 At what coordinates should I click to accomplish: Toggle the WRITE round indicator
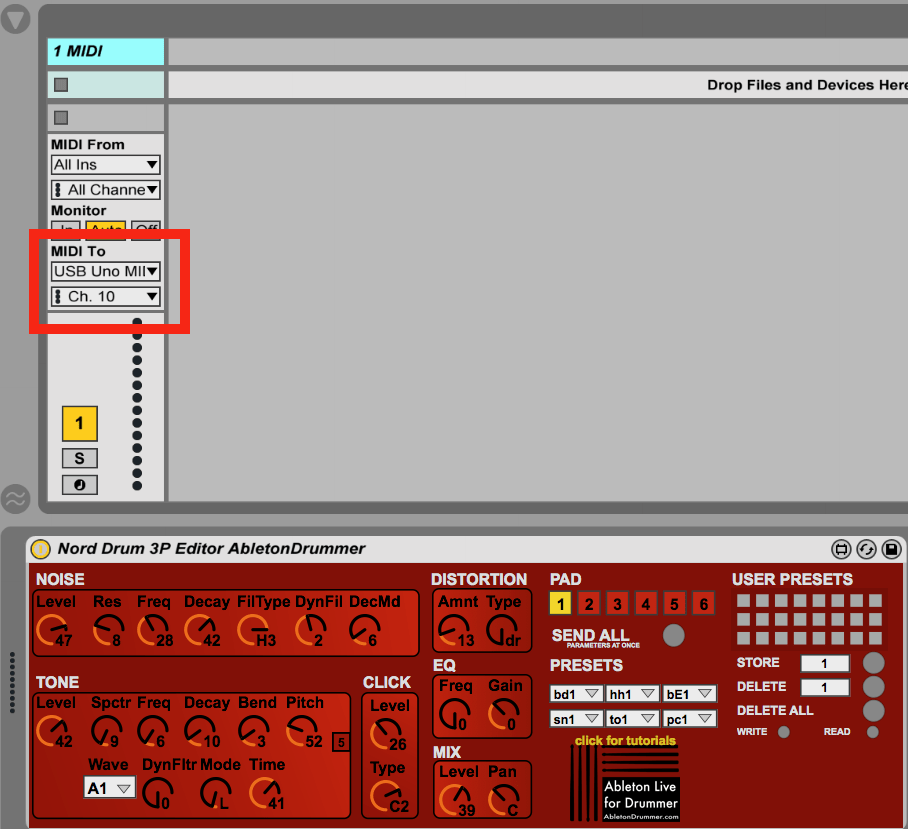[783, 732]
